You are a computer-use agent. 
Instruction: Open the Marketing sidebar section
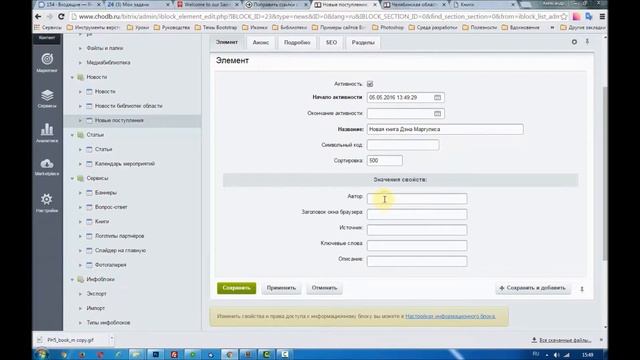(x=47, y=62)
